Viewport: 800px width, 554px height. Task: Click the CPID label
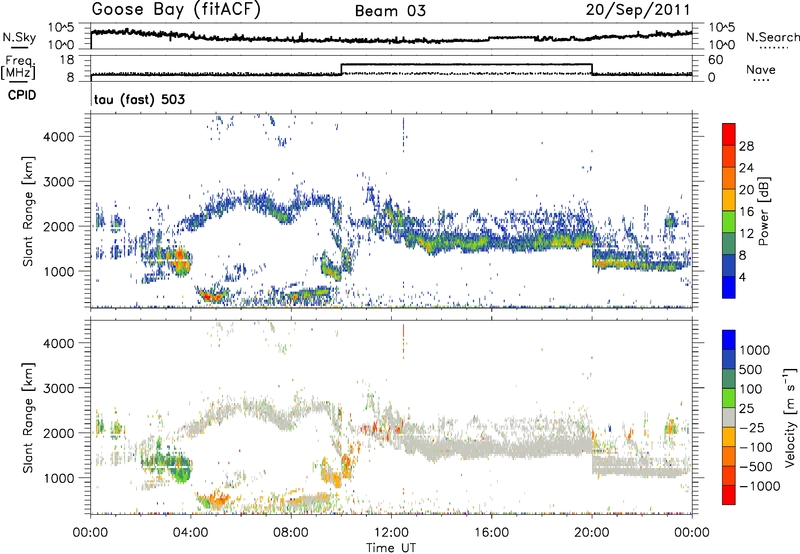22,95
